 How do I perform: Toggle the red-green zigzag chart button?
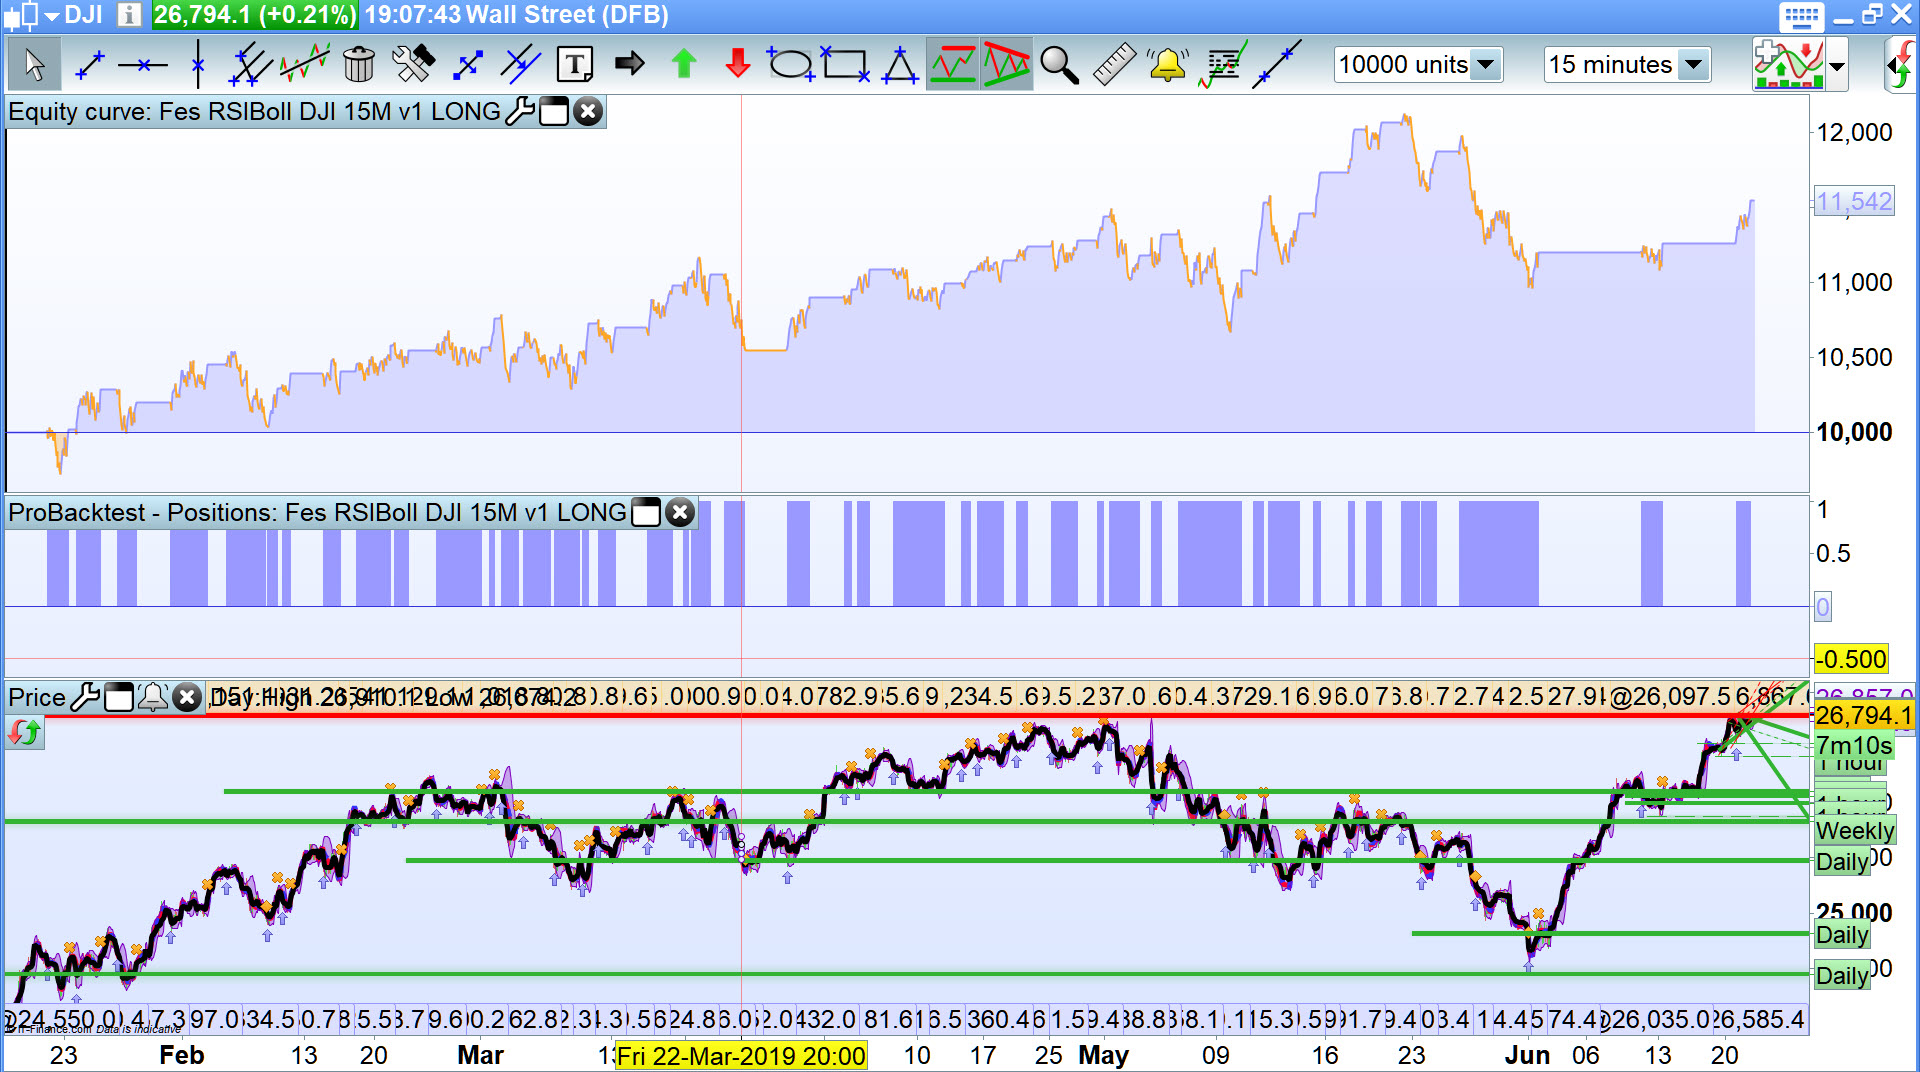tap(952, 65)
